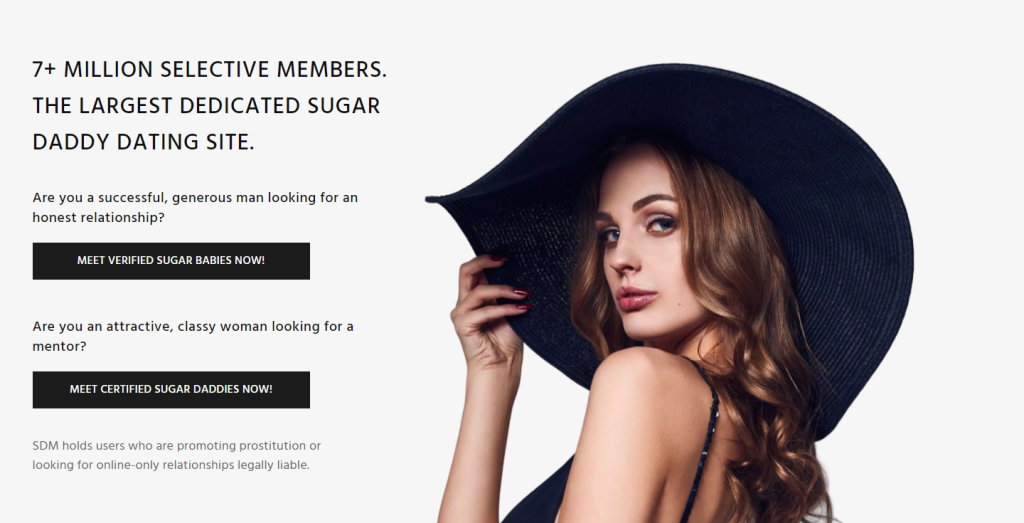Click the 'honest relationship?' text line
Image resolution: width=1024 pixels, height=523 pixels.
99,217
